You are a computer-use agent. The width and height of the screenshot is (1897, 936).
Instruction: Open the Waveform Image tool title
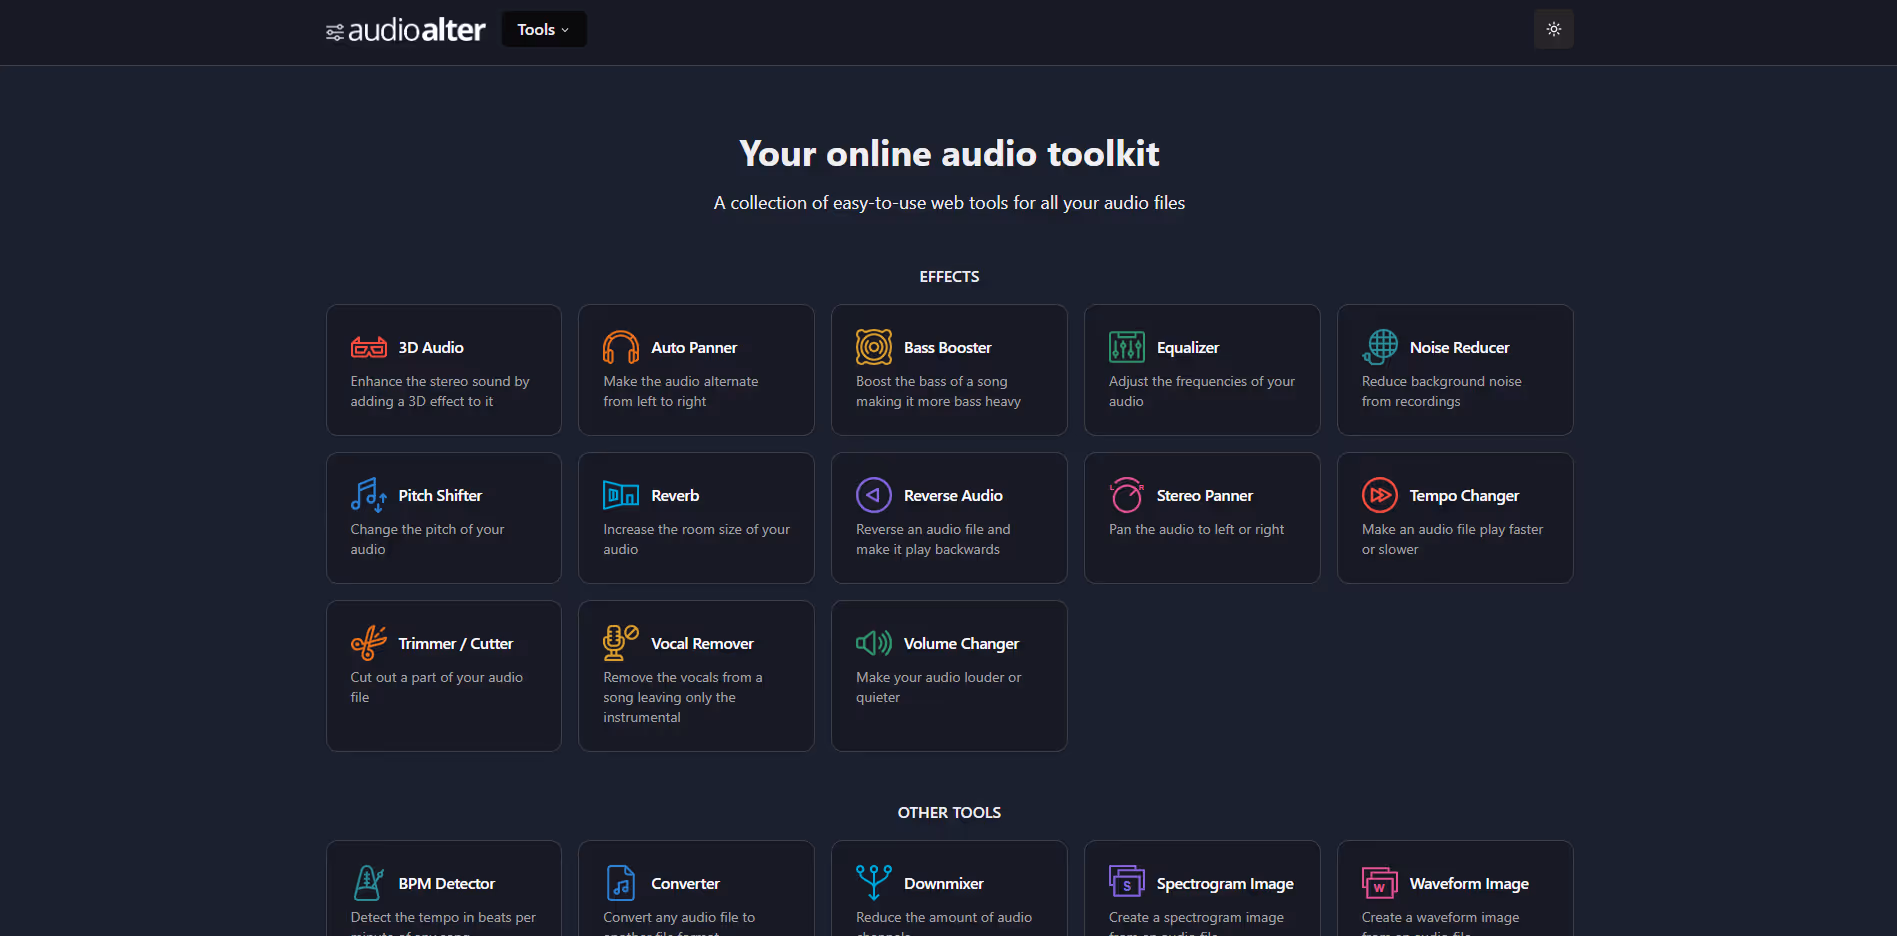[x=1469, y=884]
